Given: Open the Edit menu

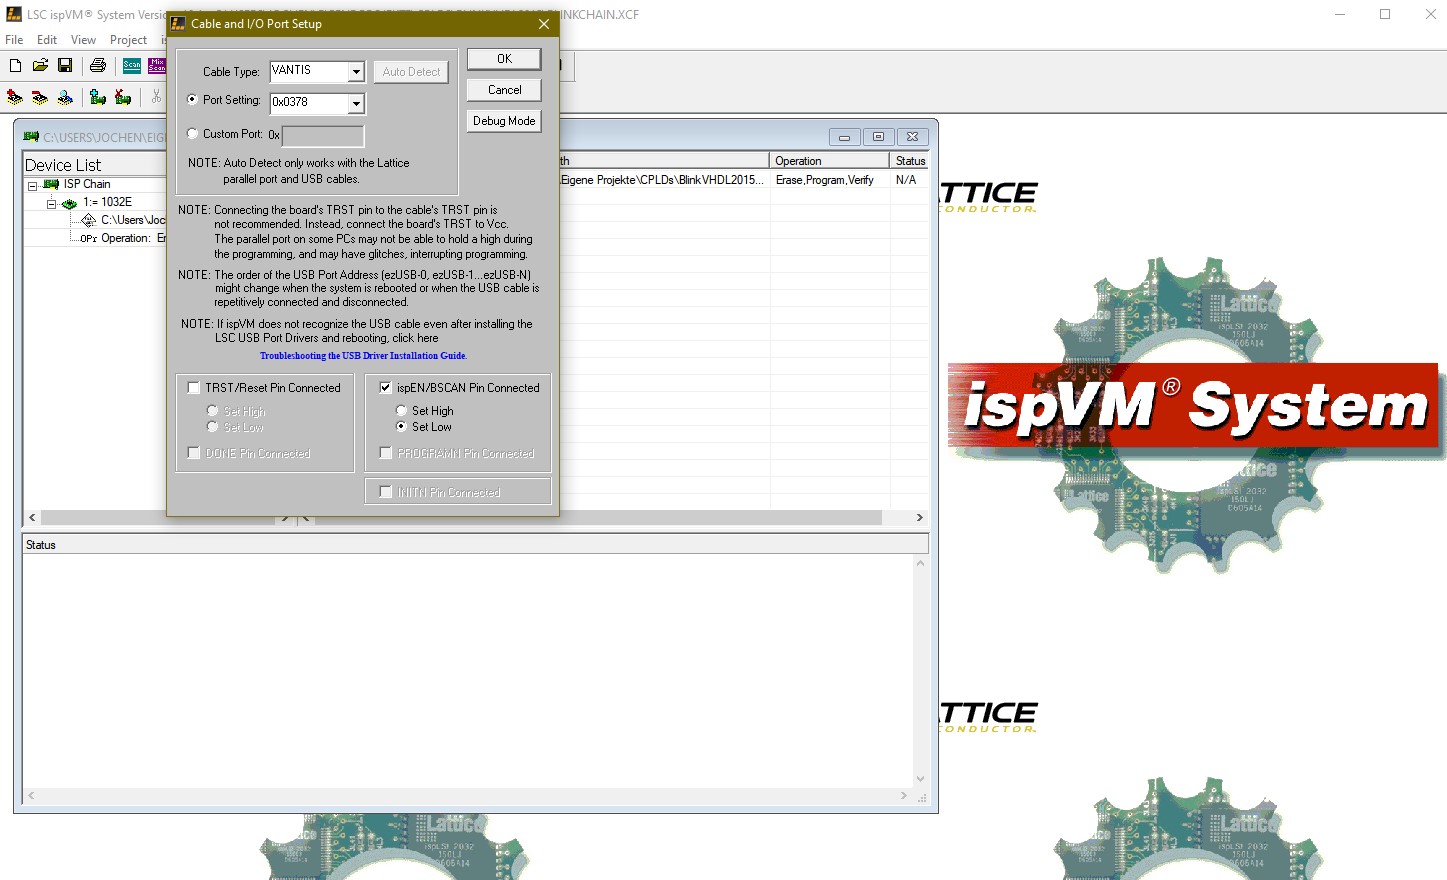Looking at the screenshot, I should coord(47,40).
